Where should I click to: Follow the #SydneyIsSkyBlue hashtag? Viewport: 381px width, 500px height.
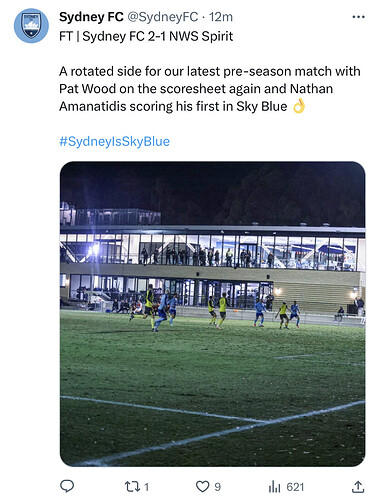tap(115, 141)
